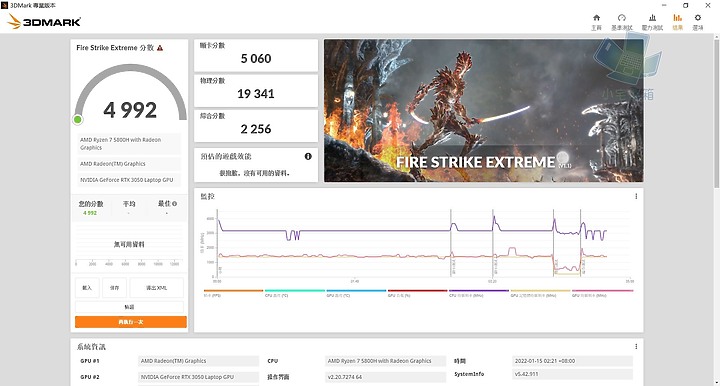Click the 3DMark logo
This screenshot has height=386, width=720.
pos(45,22)
